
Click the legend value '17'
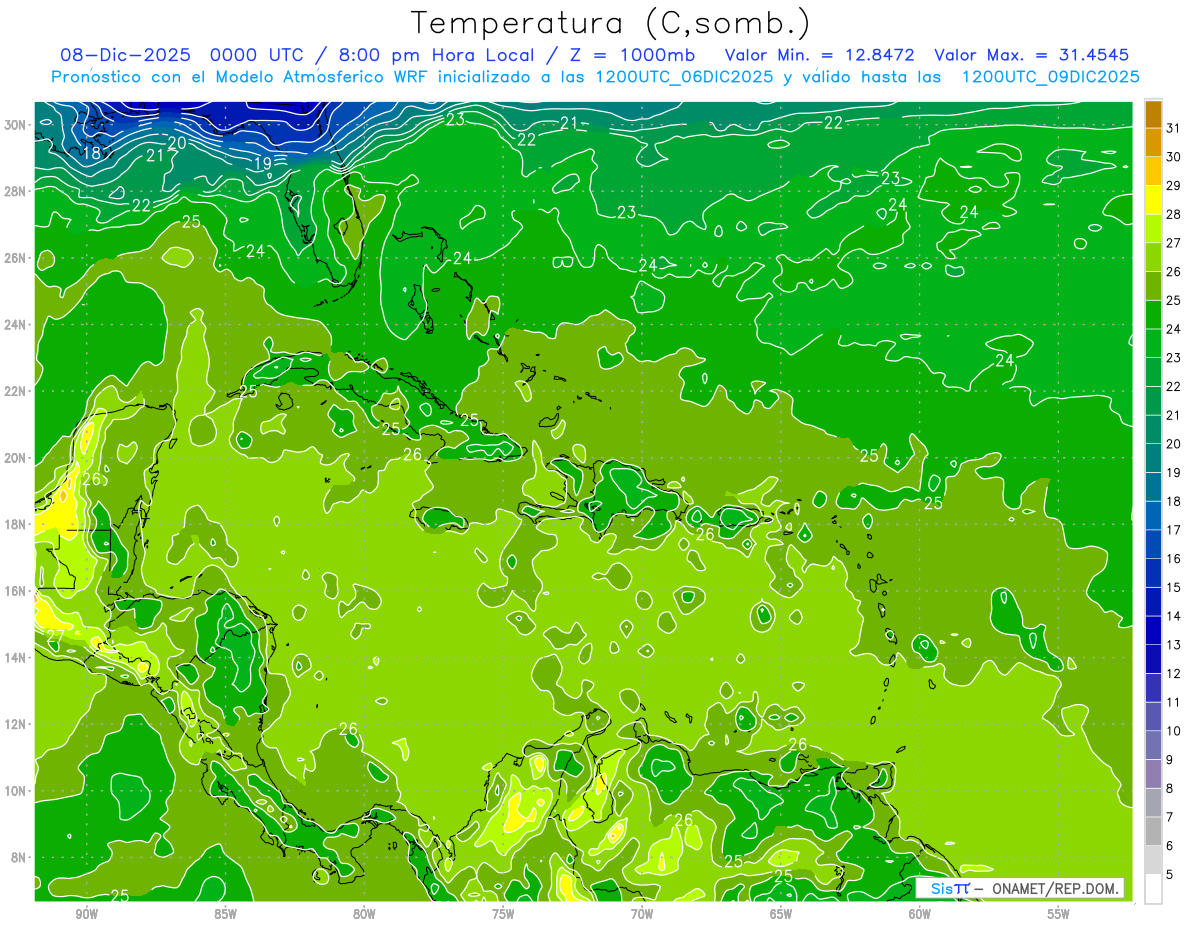[x=1174, y=530]
